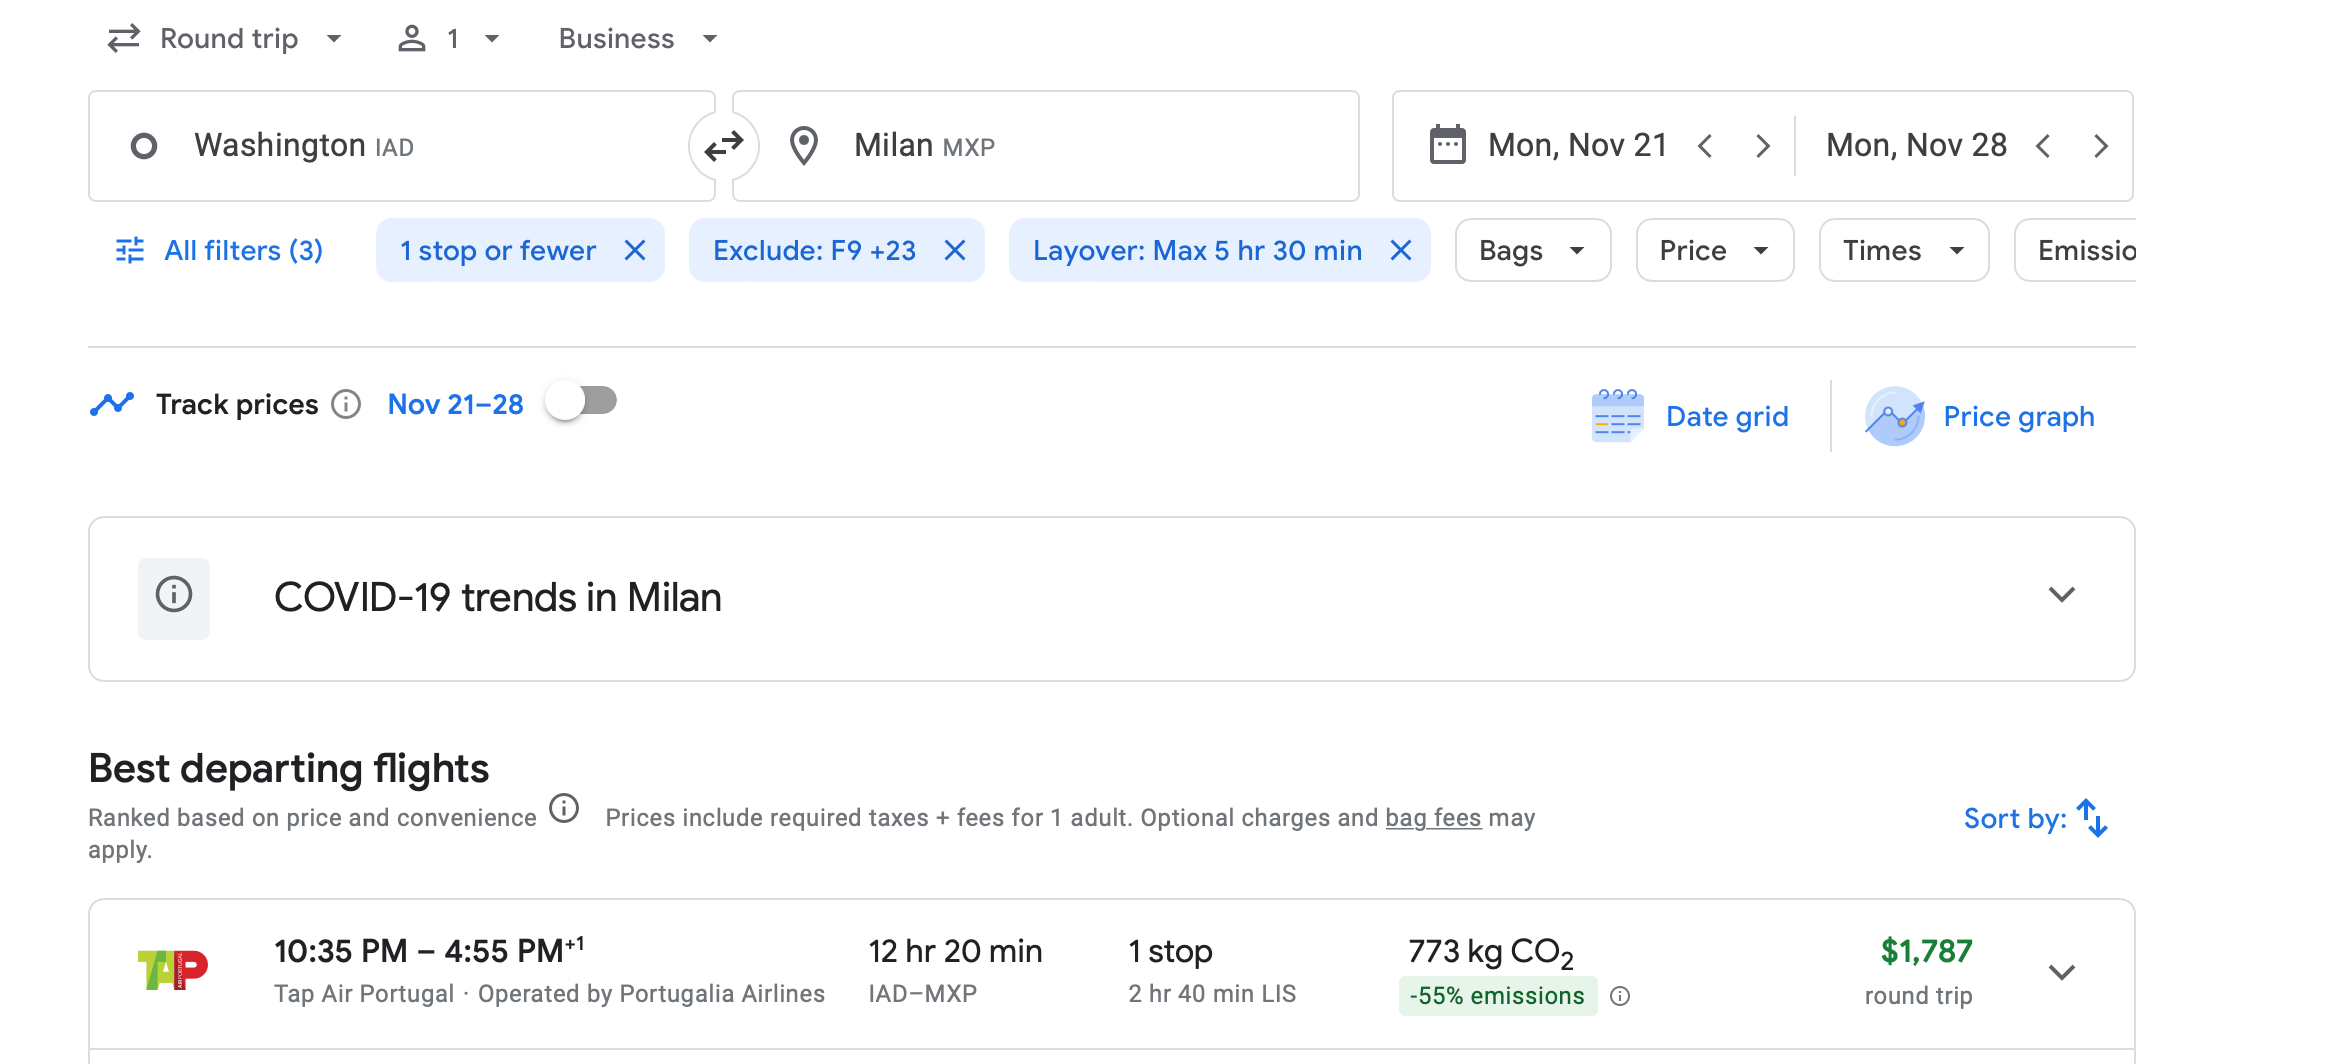Enable the Track prices toggle
The height and width of the screenshot is (1064, 2344).
(x=582, y=402)
